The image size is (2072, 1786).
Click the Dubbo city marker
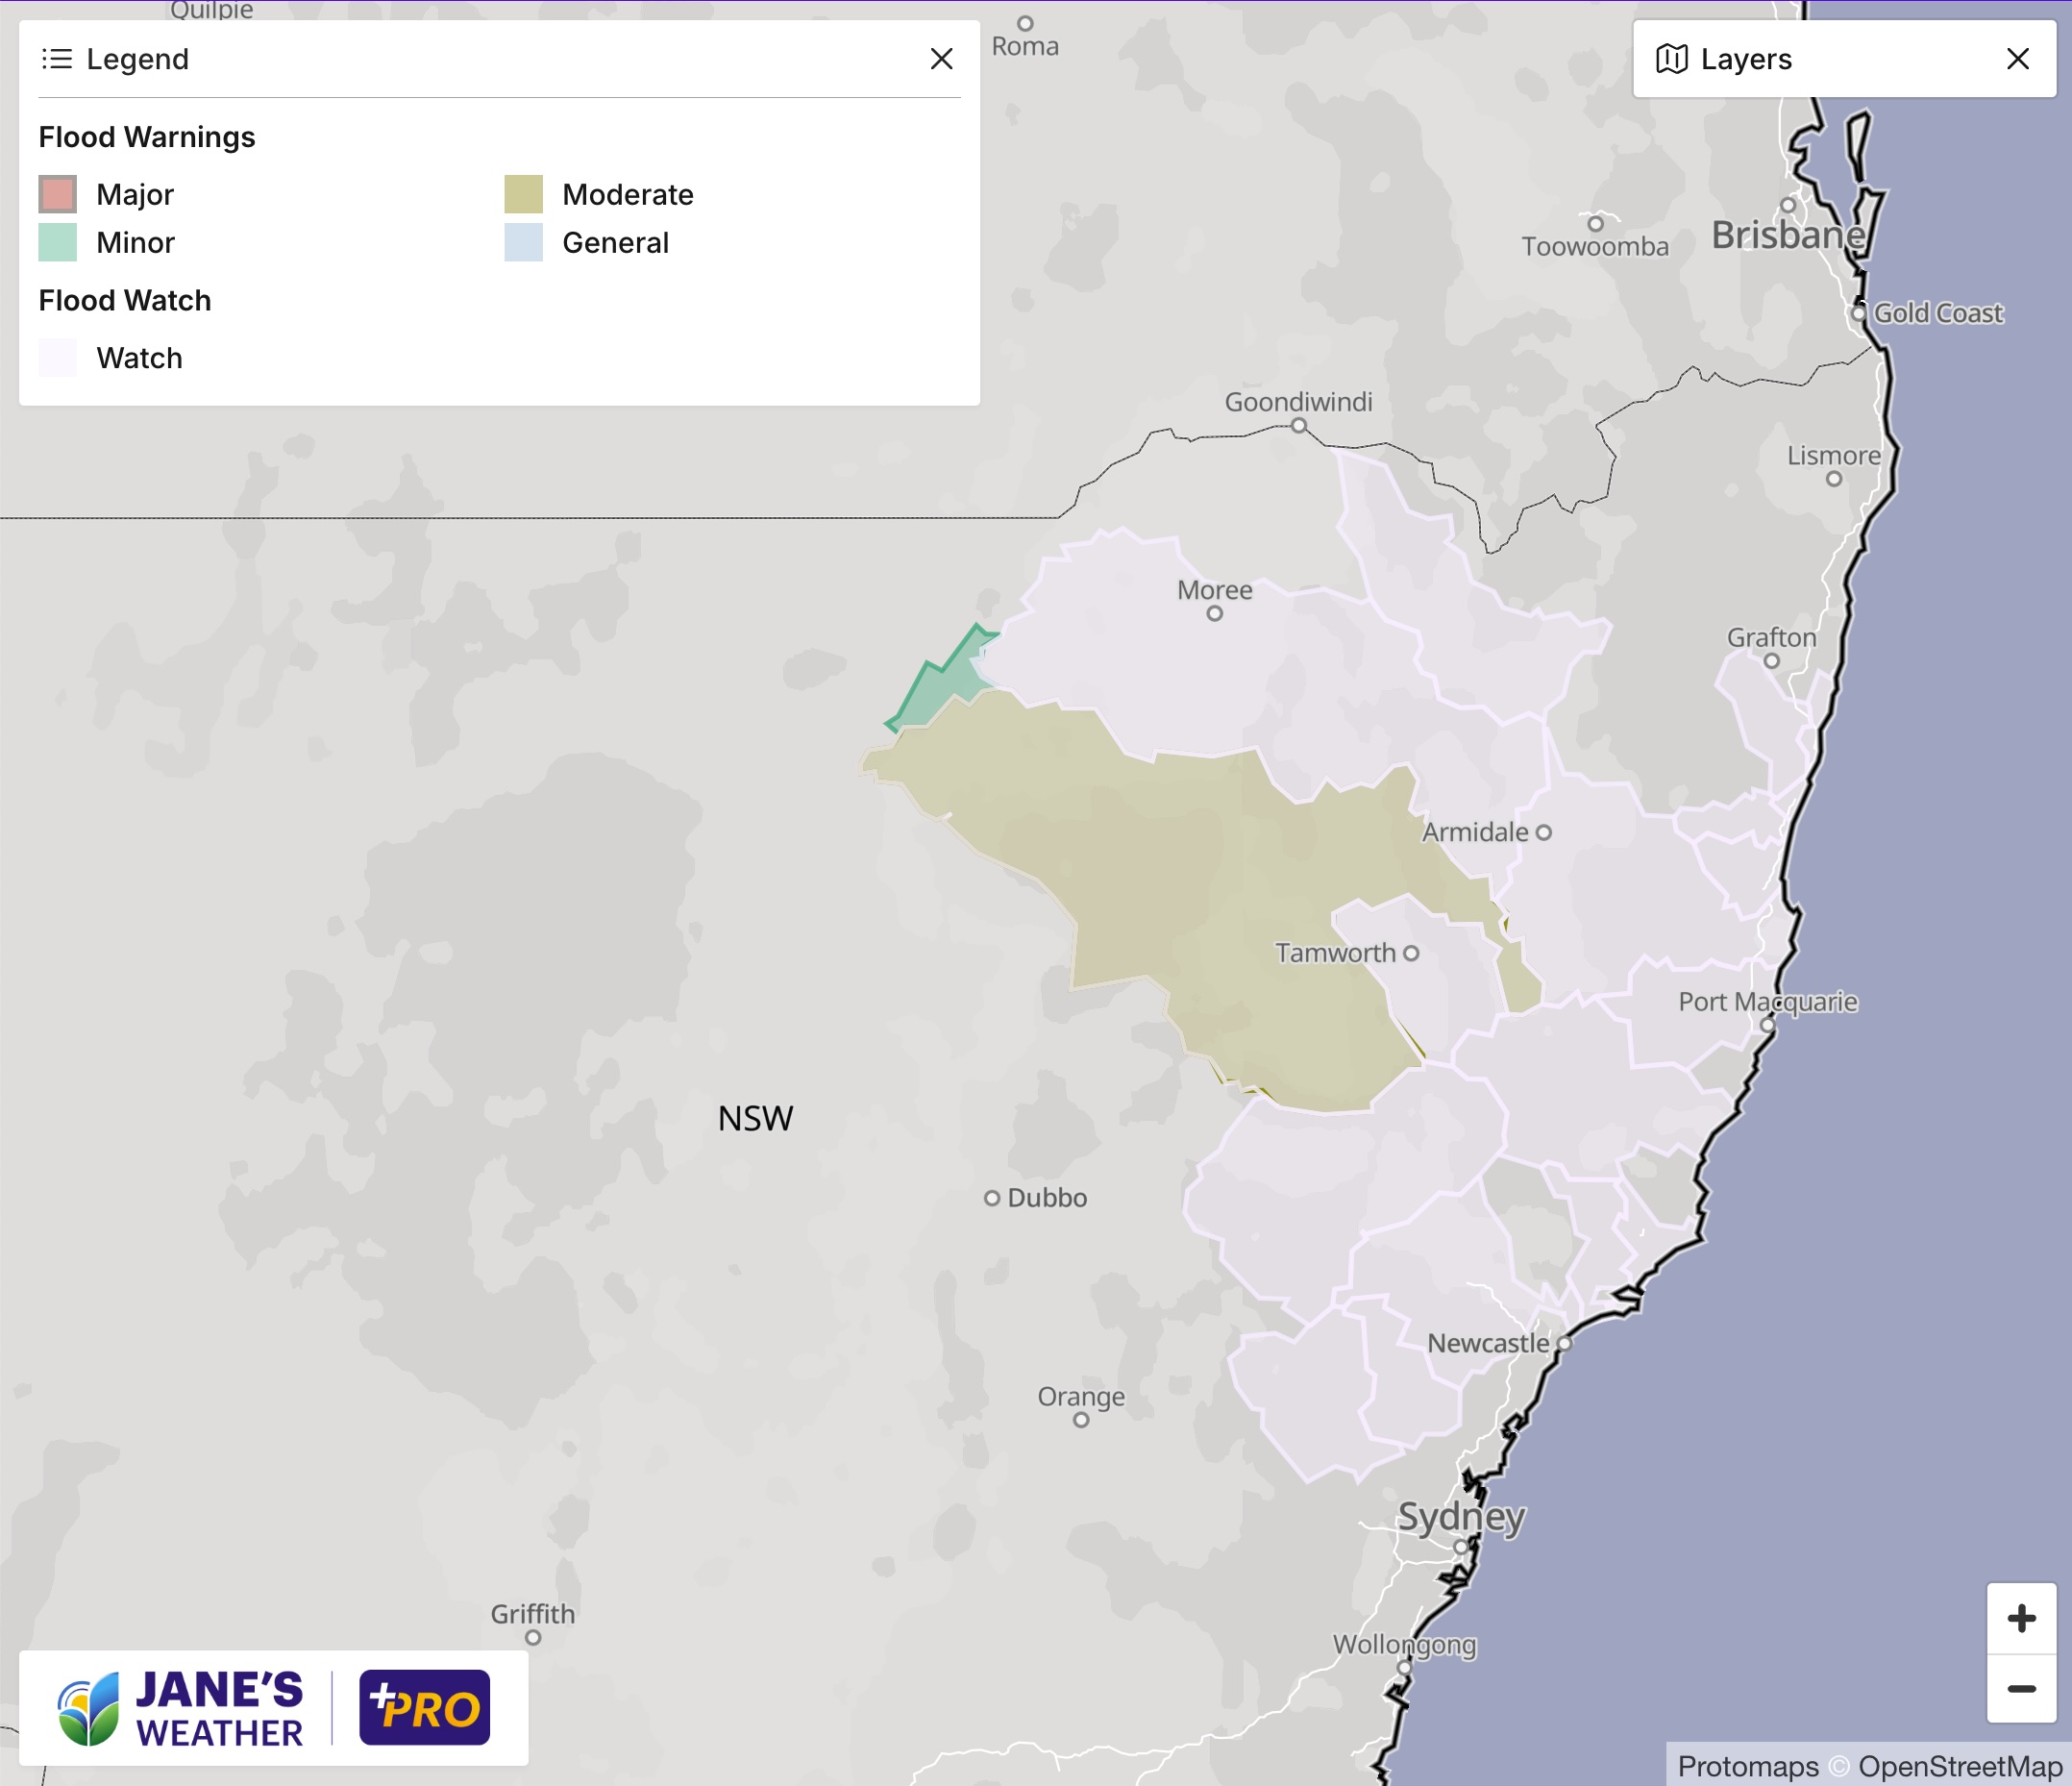[992, 1198]
